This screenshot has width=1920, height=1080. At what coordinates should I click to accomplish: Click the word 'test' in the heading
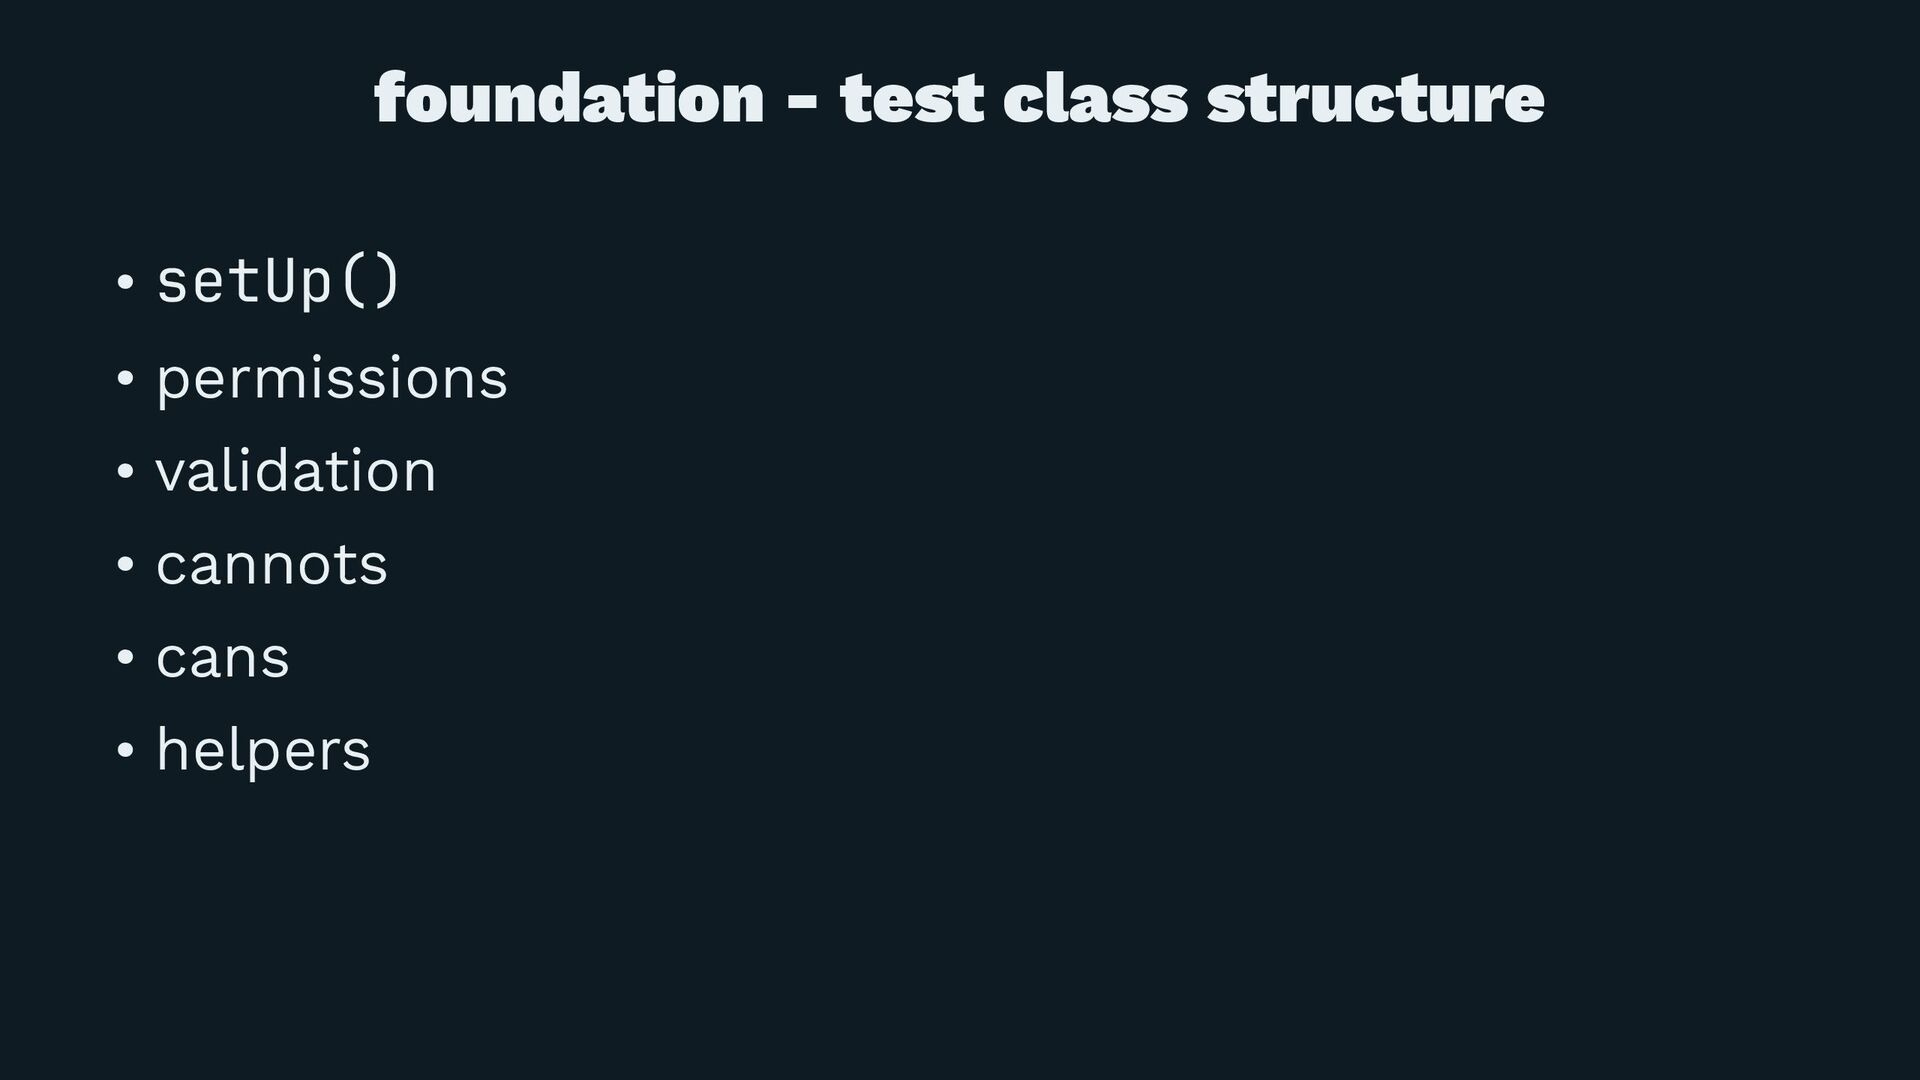[912, 100]
